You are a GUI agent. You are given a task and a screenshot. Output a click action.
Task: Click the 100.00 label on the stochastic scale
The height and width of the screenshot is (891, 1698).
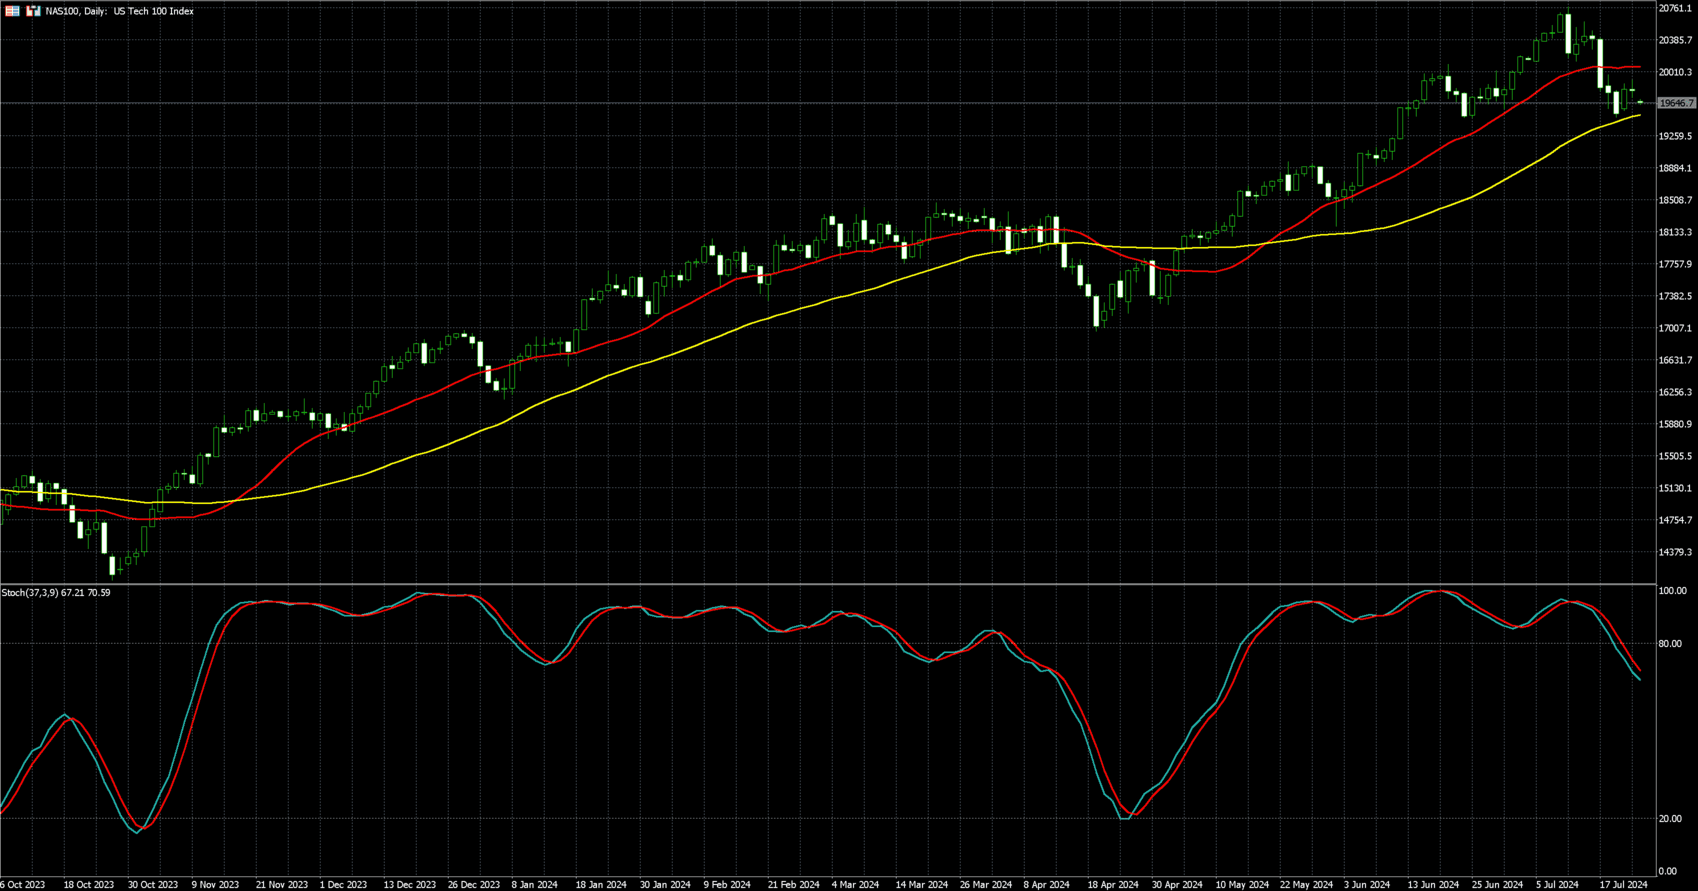pyautogui.click(x=1672, y=591)
